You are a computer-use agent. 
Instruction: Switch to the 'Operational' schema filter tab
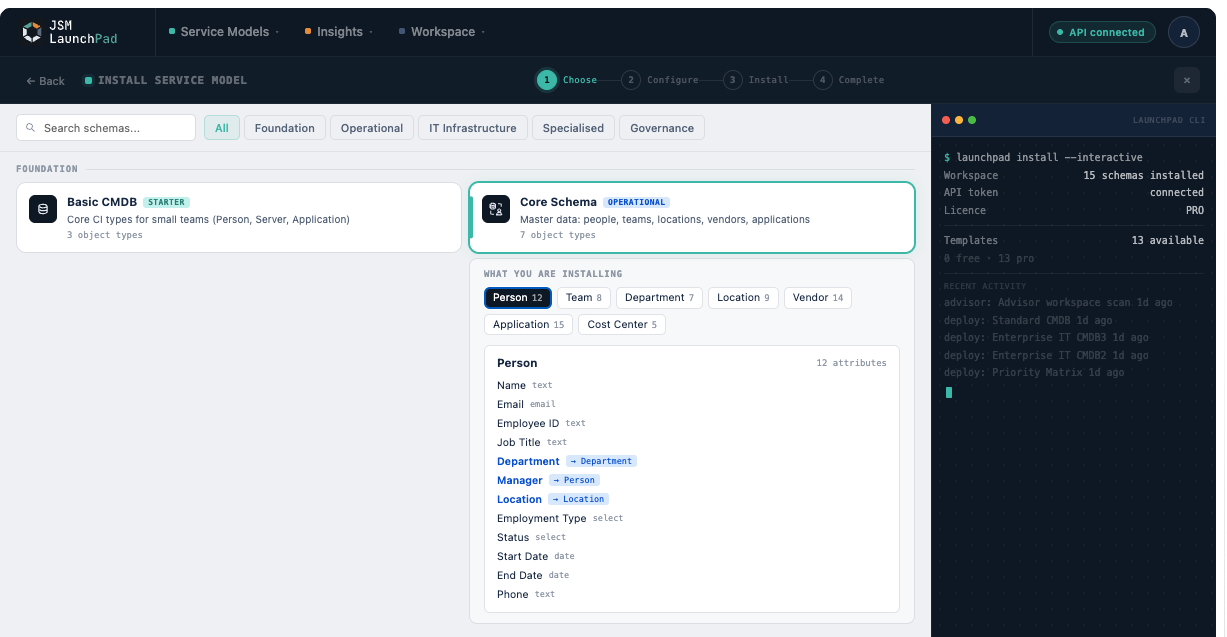point(371,128)
